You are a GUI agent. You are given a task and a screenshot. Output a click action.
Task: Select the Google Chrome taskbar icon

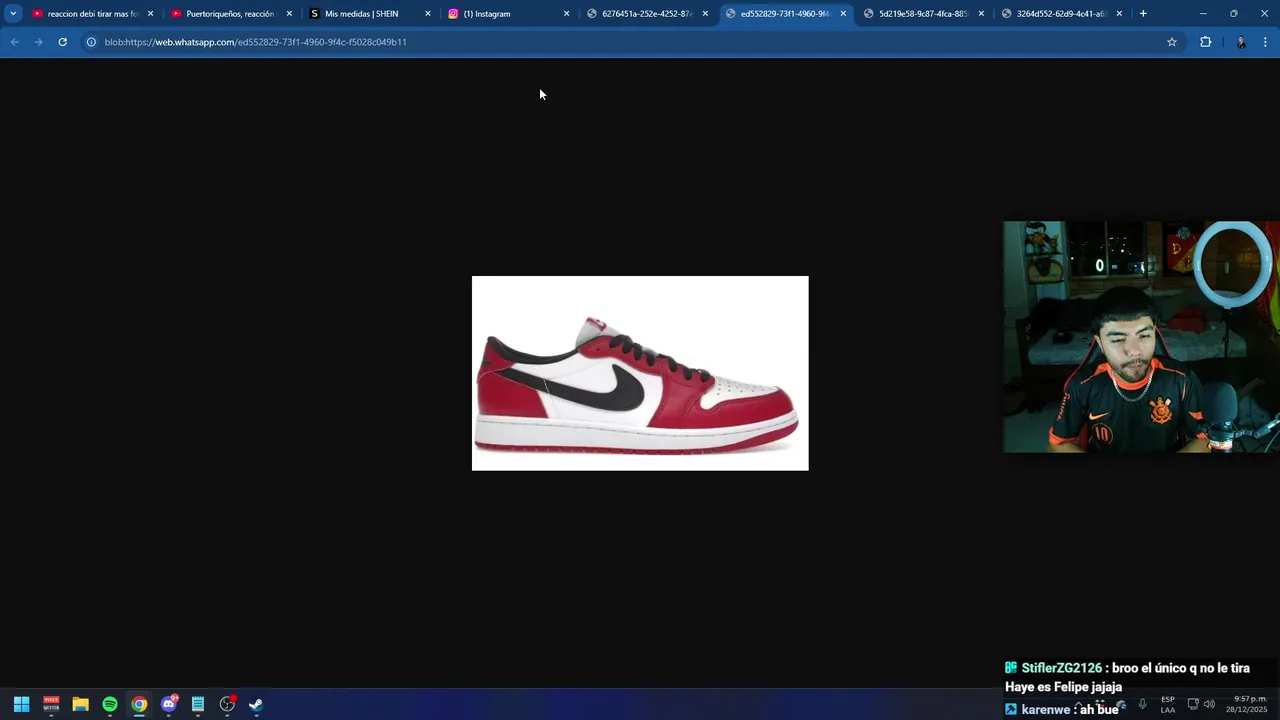[139, 704]
